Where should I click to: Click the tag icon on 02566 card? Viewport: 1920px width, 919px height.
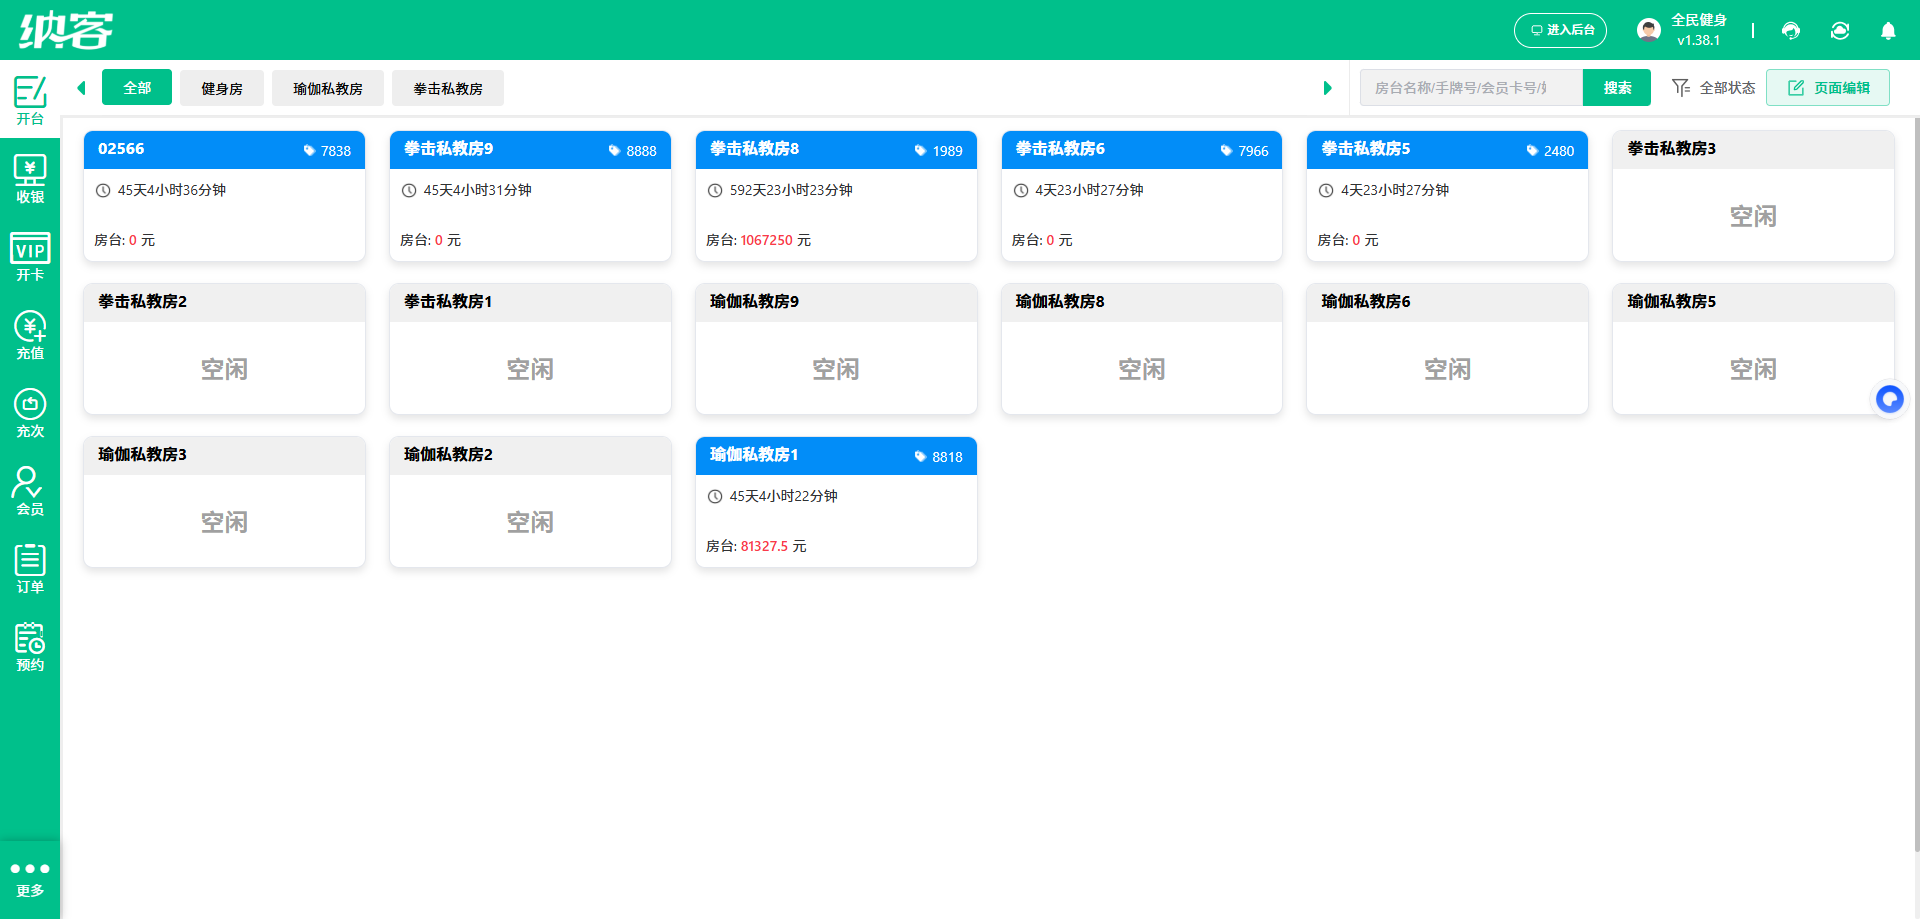[309, 151]
